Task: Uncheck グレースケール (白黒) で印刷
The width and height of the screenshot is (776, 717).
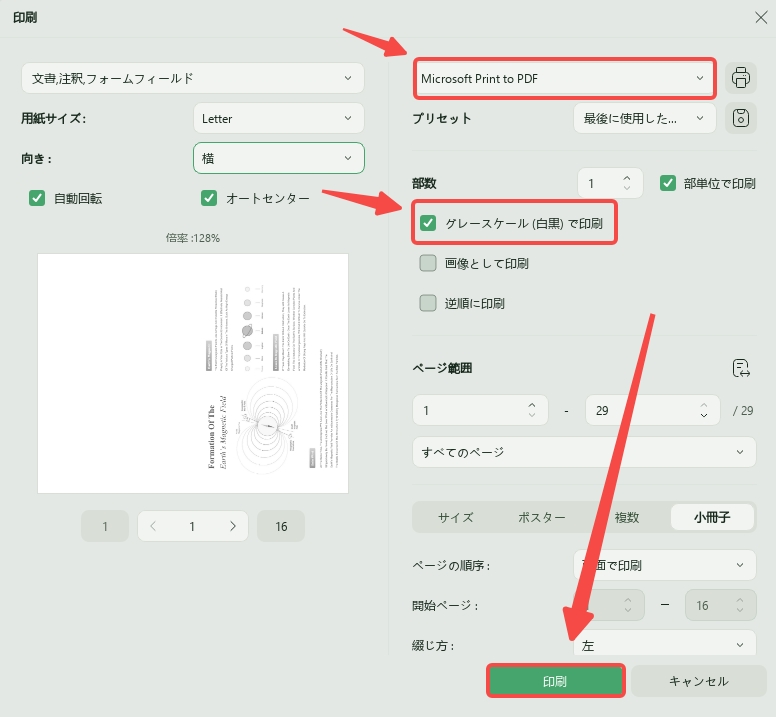Action: (428, 223)
